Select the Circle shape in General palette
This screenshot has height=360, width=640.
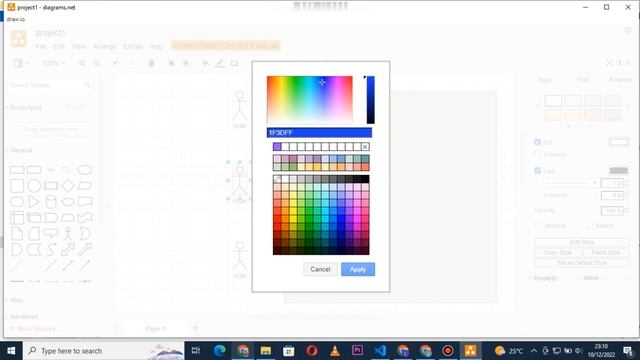pyautogui.click(x=34, y=186)
